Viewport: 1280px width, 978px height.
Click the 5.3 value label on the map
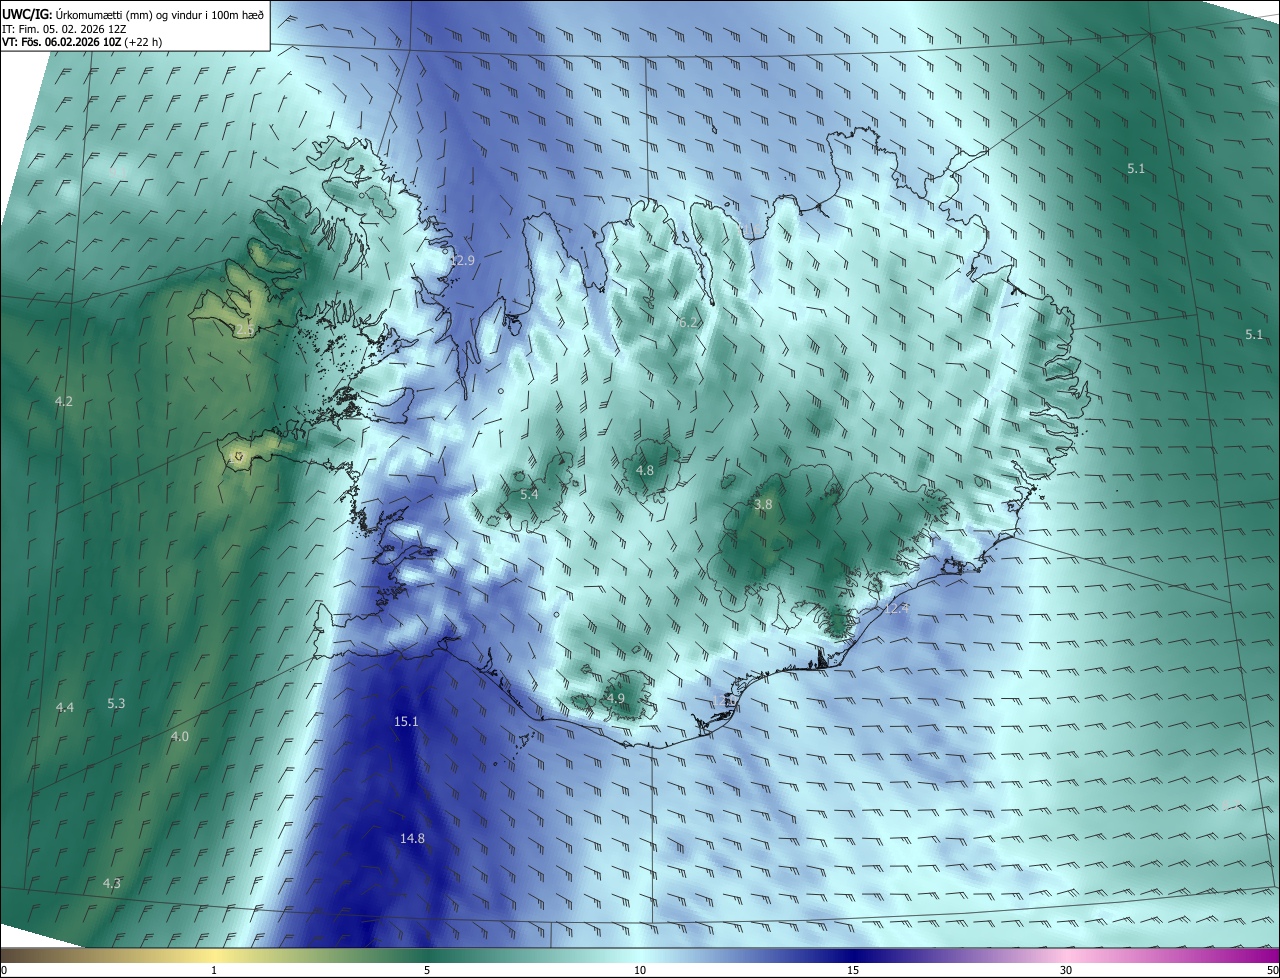click(x=116, y=703)
